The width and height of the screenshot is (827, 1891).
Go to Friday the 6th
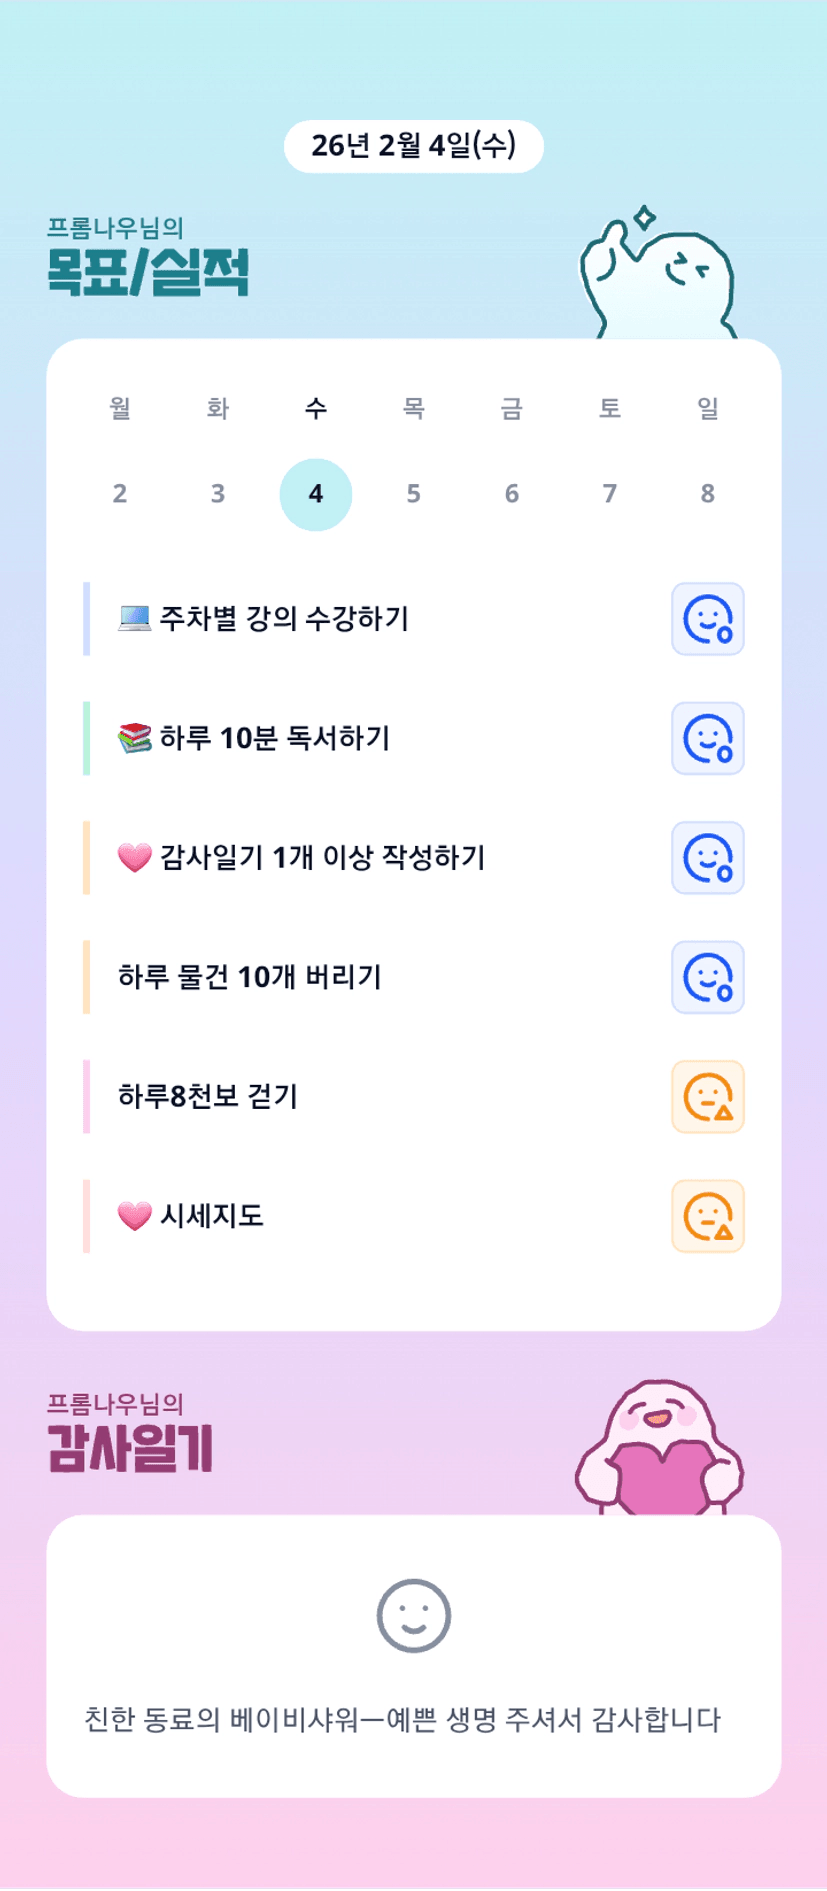click(511, 494)
